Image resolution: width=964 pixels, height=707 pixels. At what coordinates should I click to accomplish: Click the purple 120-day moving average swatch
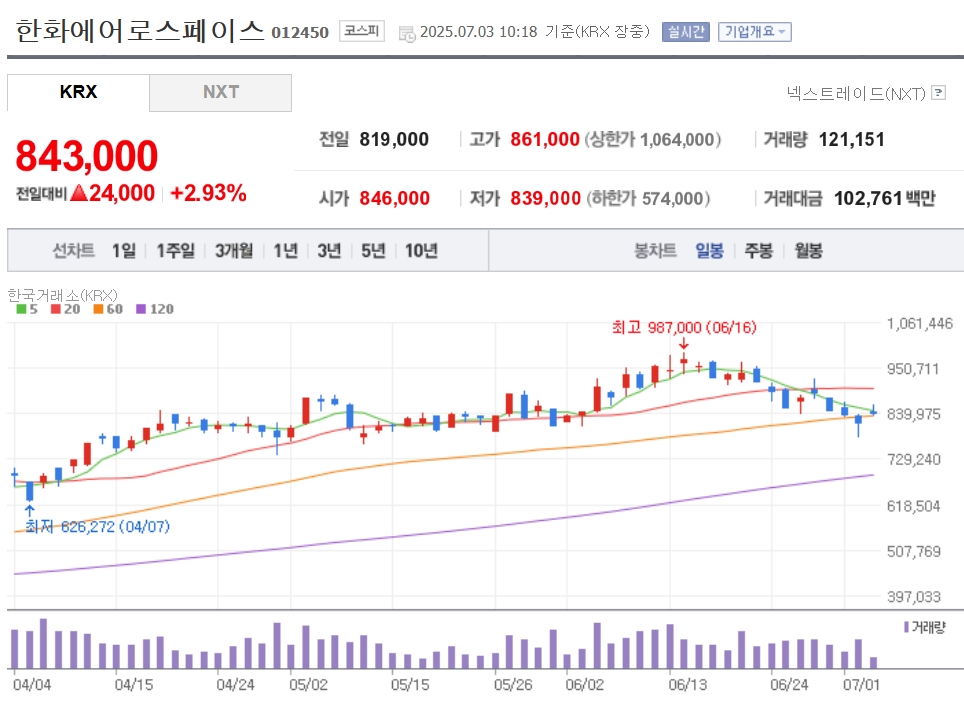click(x=141, y=309)
